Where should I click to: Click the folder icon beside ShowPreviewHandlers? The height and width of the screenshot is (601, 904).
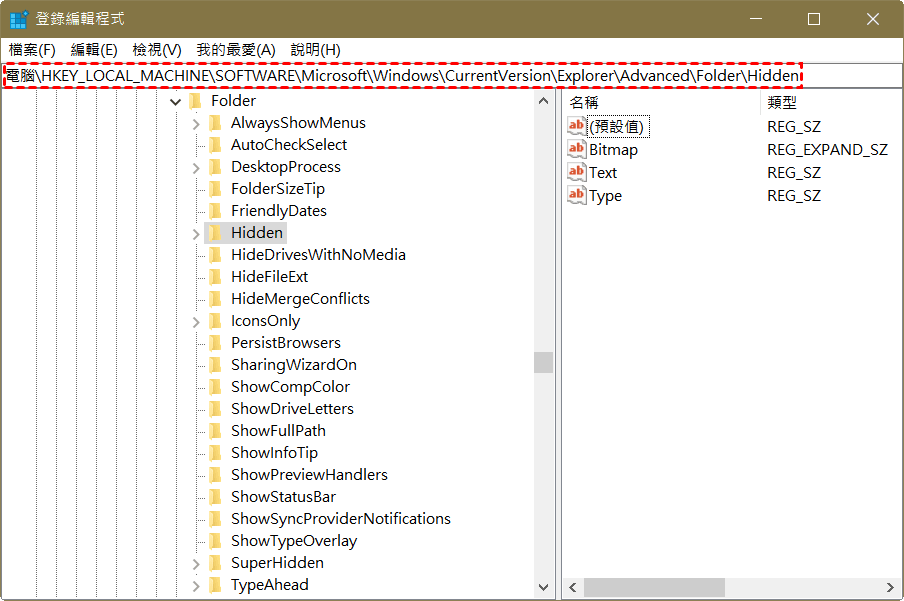(x=215, y=475)
